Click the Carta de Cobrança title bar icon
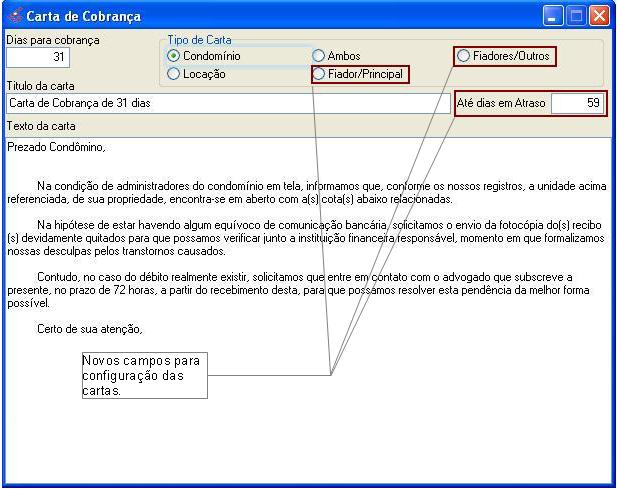617x489 pixels. tap(13, 16)
